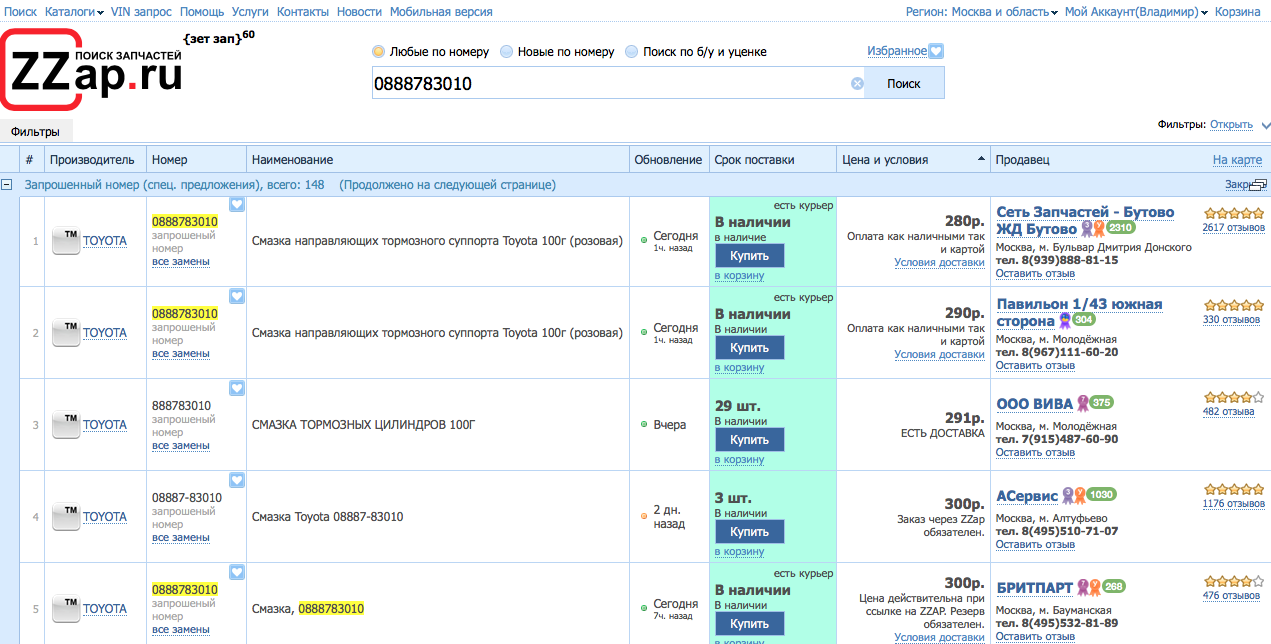Open the На карте map link
This screenshot has width=1271, height=644.
(1237, 160)
